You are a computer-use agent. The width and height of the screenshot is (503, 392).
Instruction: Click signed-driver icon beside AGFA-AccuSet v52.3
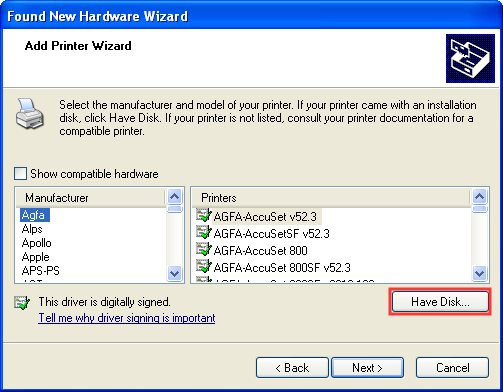point(204,215)
